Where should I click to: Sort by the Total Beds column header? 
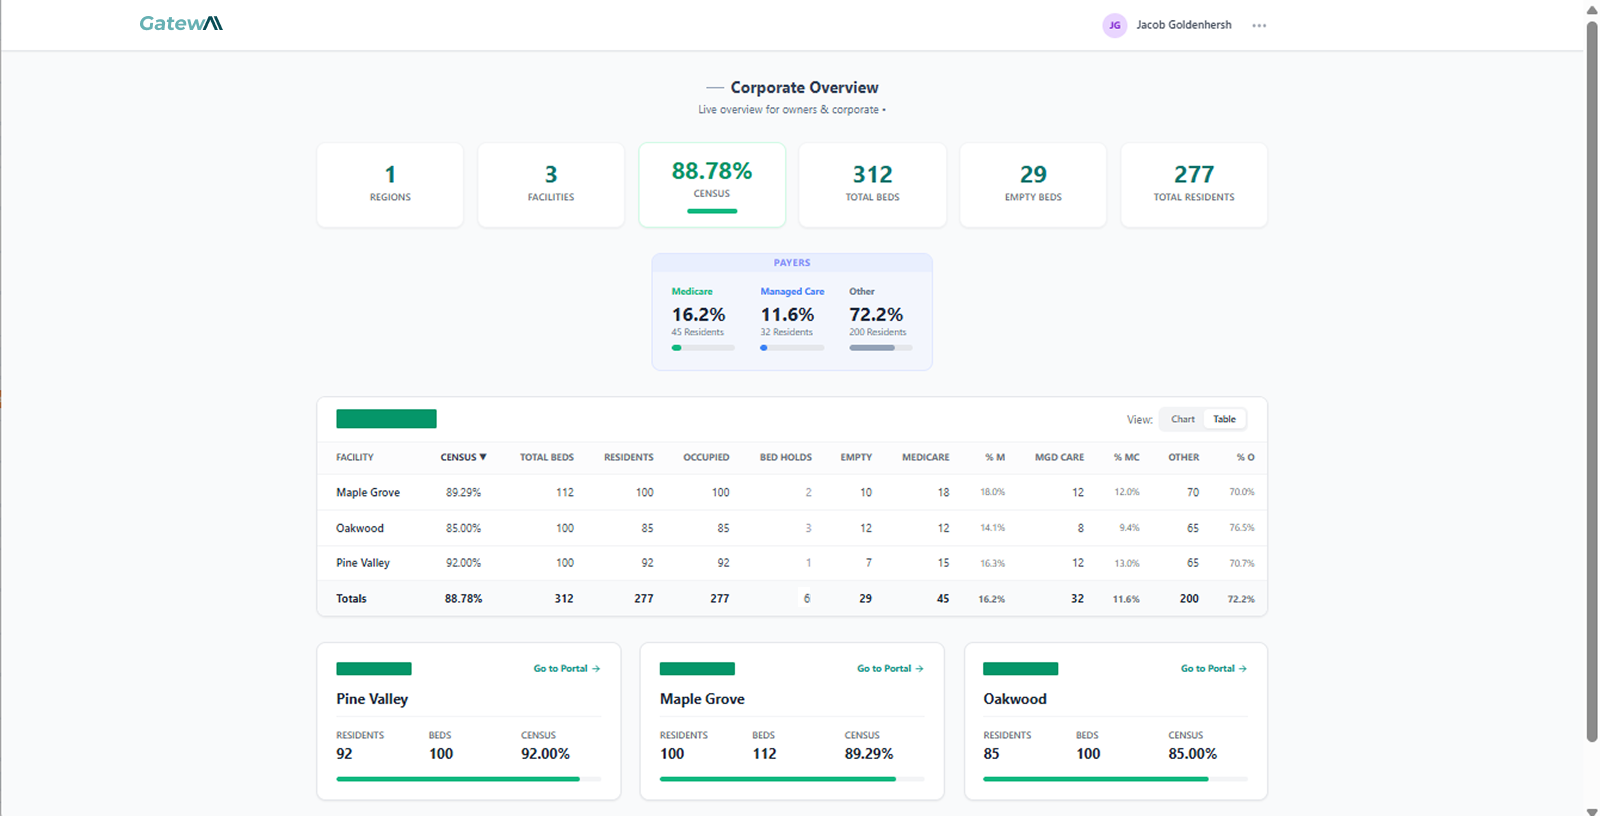[546, 457]
